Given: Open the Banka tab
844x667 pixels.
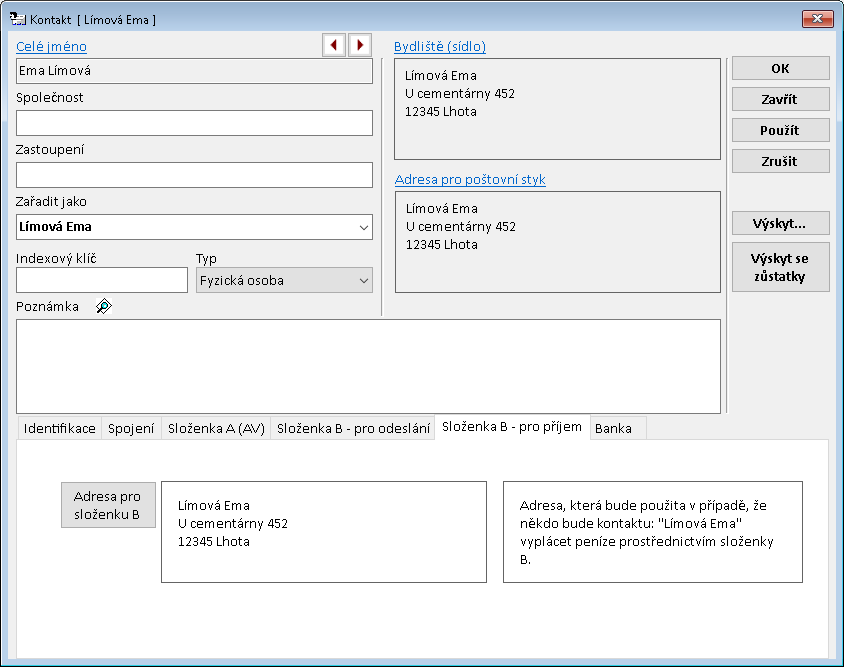Looking at the screenshot, I should pyautogui.click(x=613, y=428).
